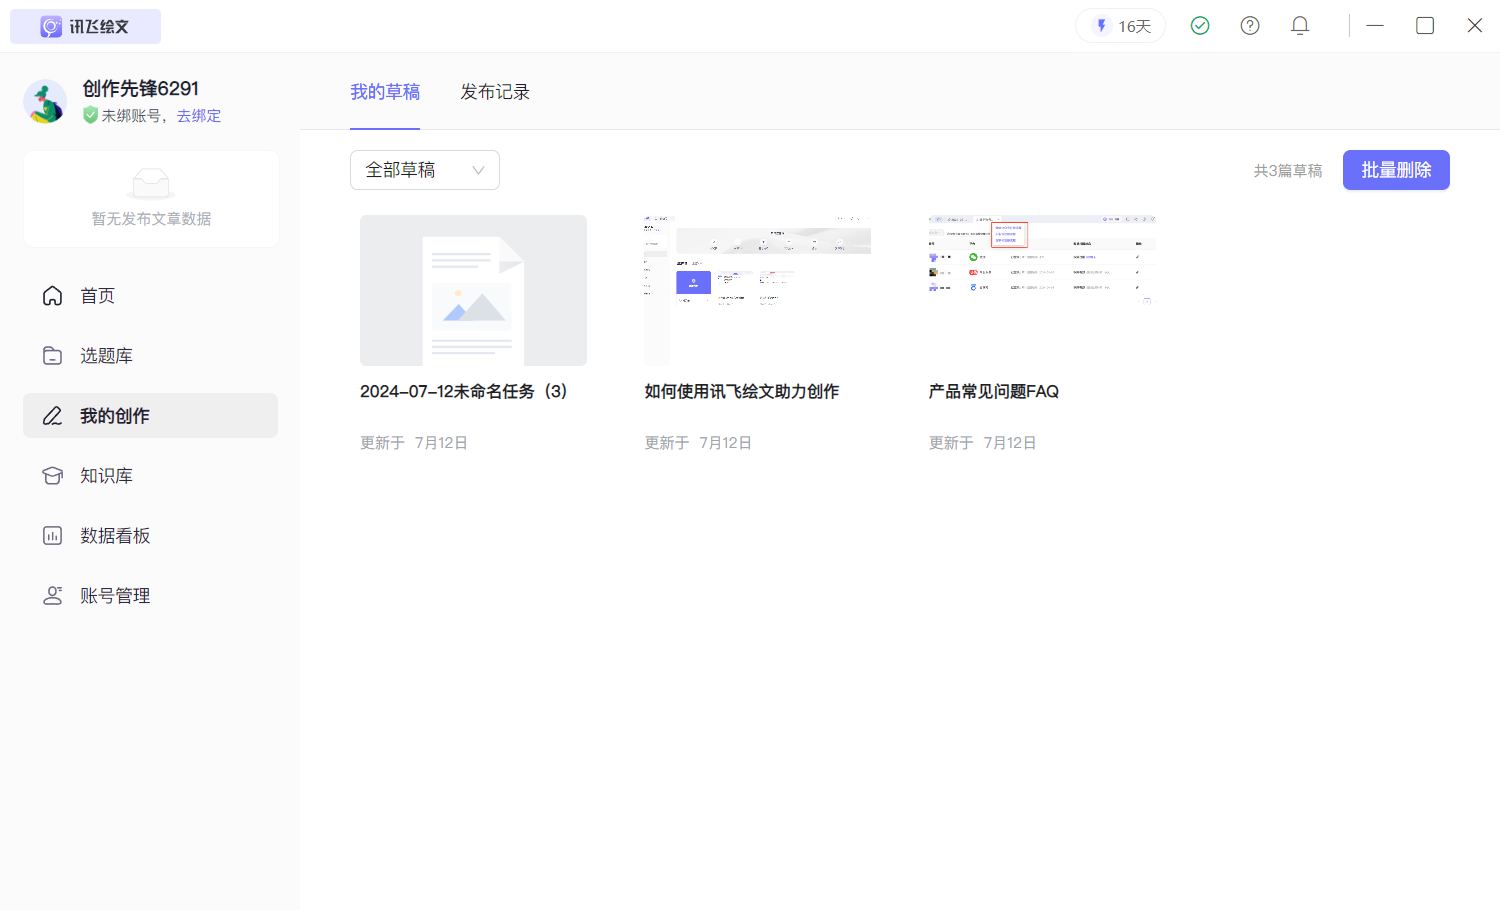
Task: Click the user avatar image
Action: pos(45,102)
